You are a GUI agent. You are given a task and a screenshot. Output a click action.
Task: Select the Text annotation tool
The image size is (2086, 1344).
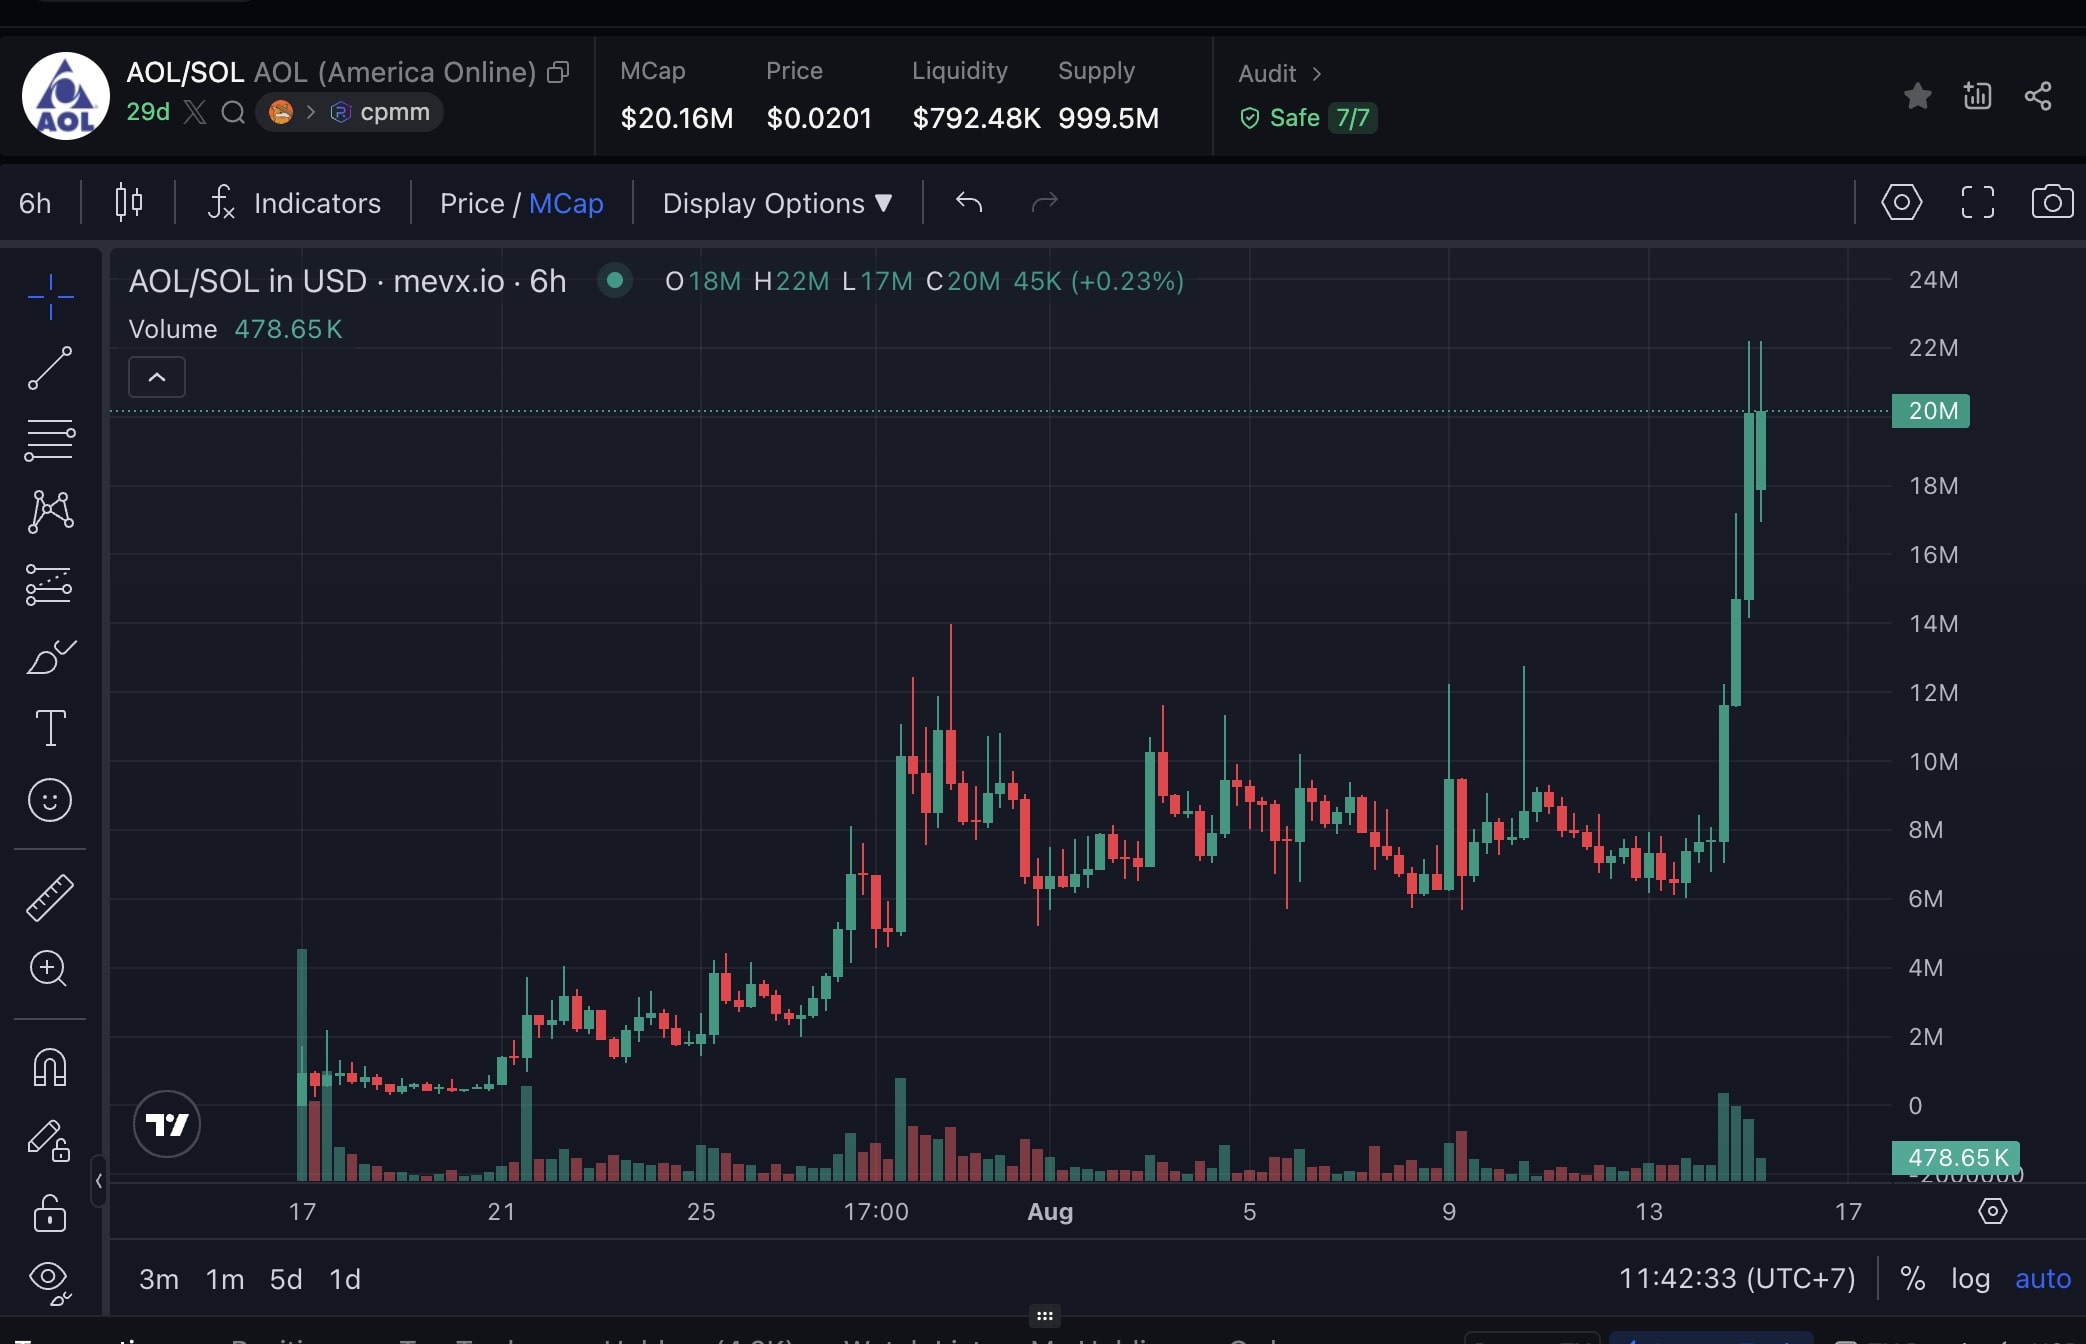[50, 728]
